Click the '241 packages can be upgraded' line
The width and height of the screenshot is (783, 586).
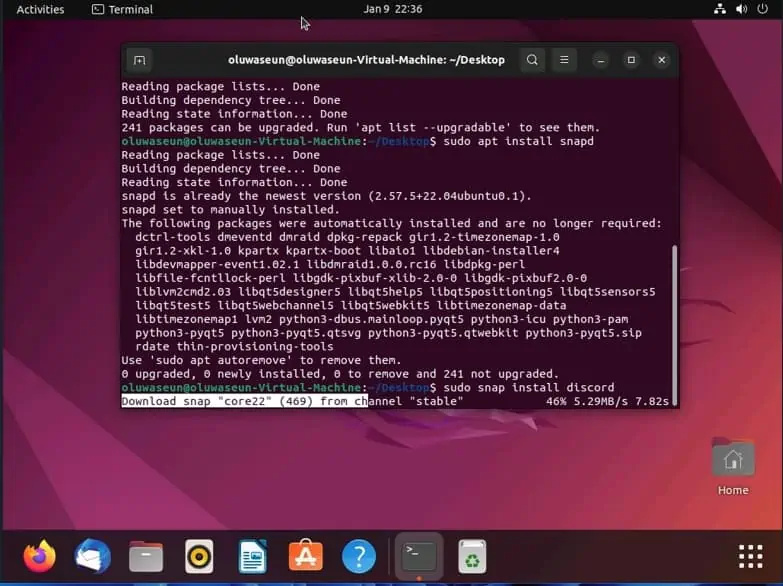[361, 127]
